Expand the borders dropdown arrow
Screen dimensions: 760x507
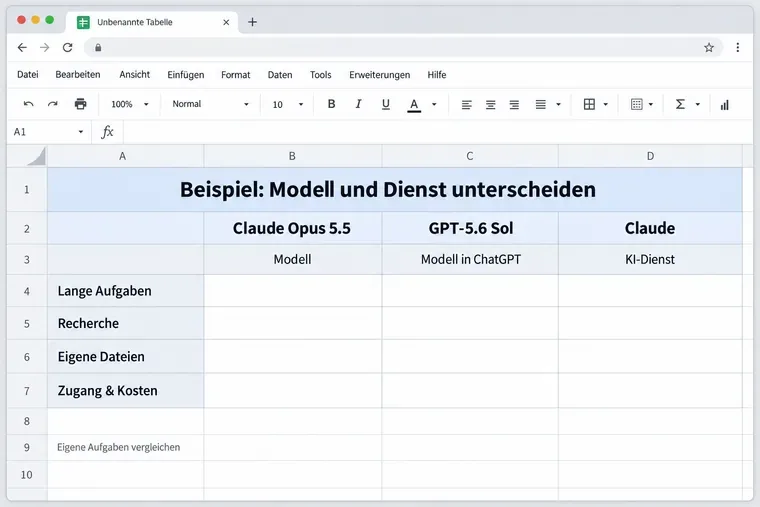click(x=605, y=104)
